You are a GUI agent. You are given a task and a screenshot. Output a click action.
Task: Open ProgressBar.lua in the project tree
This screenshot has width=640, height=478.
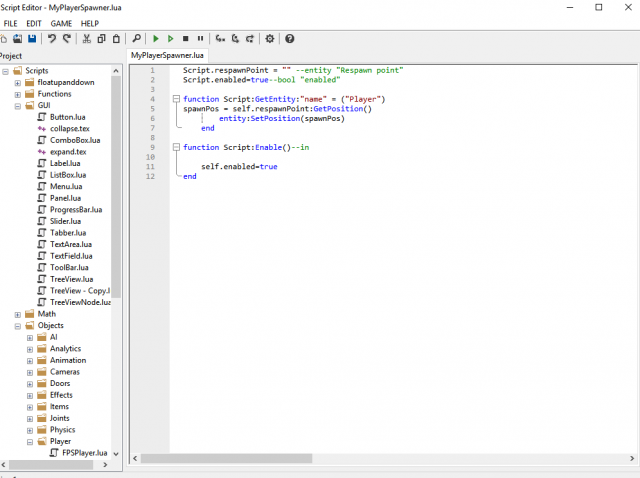(74, 209)
